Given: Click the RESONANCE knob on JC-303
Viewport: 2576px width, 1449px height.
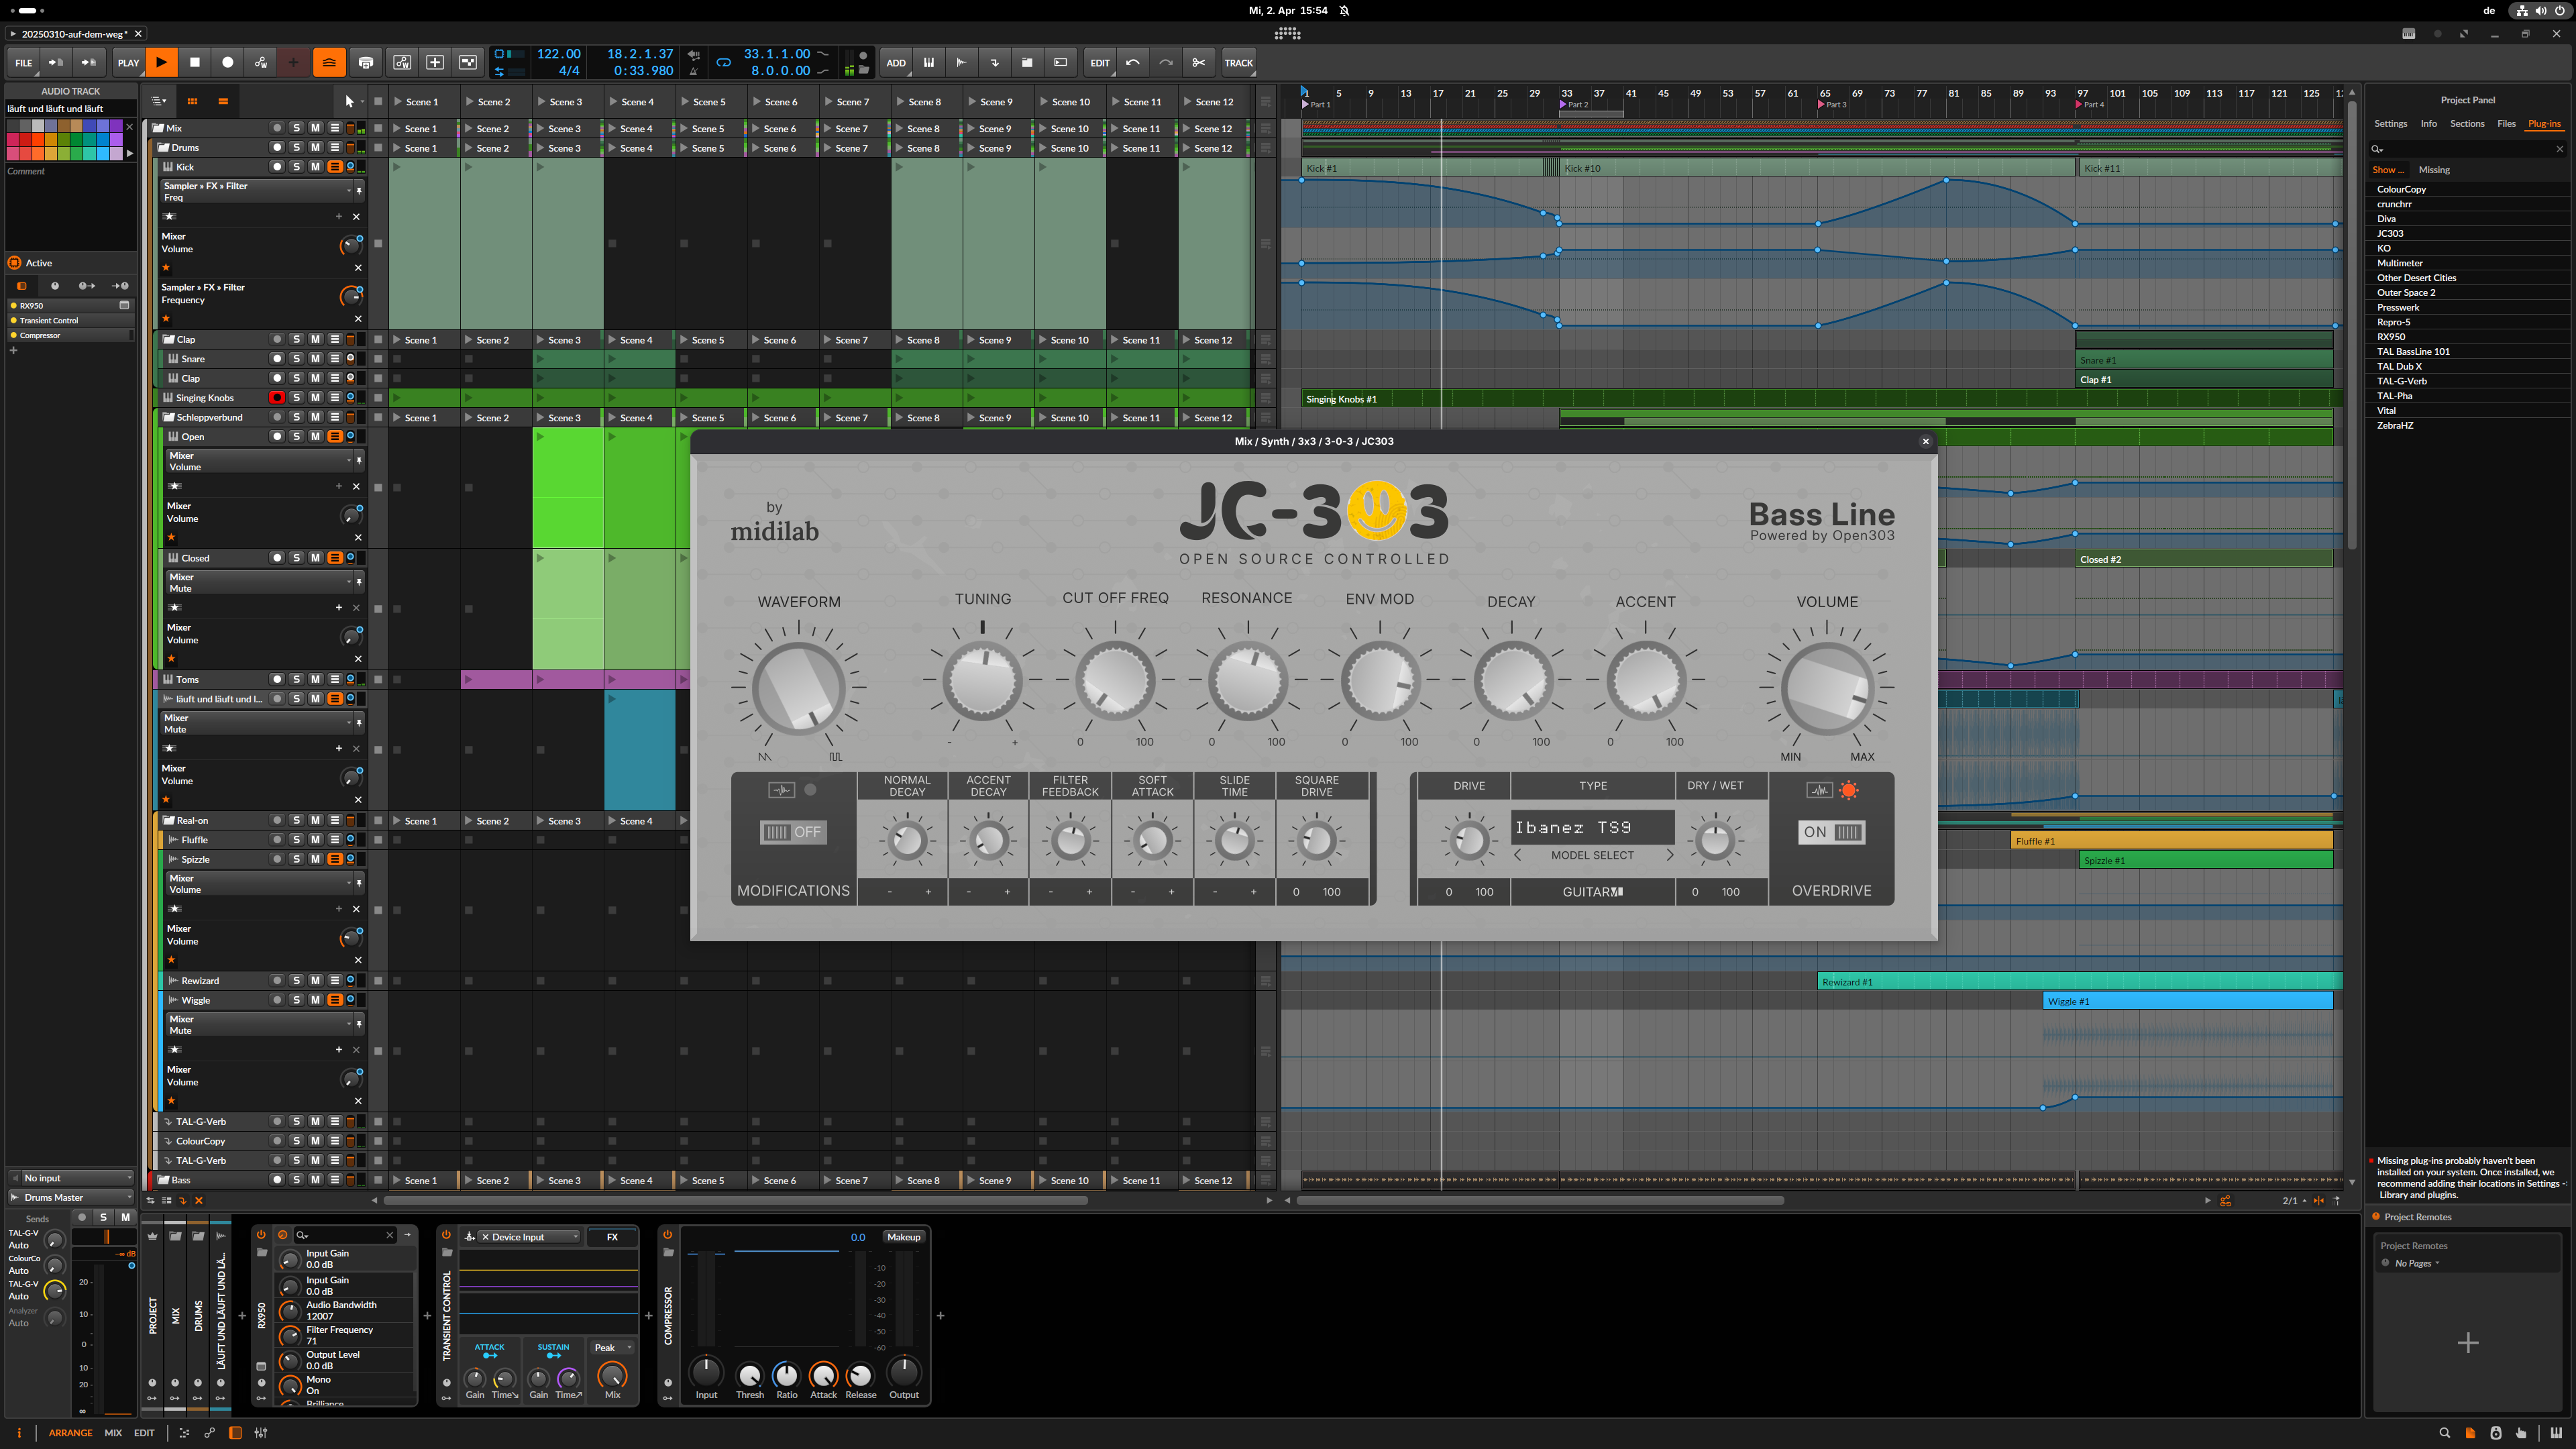Looking at the screenshot, I should click(x=1247, y=681).
